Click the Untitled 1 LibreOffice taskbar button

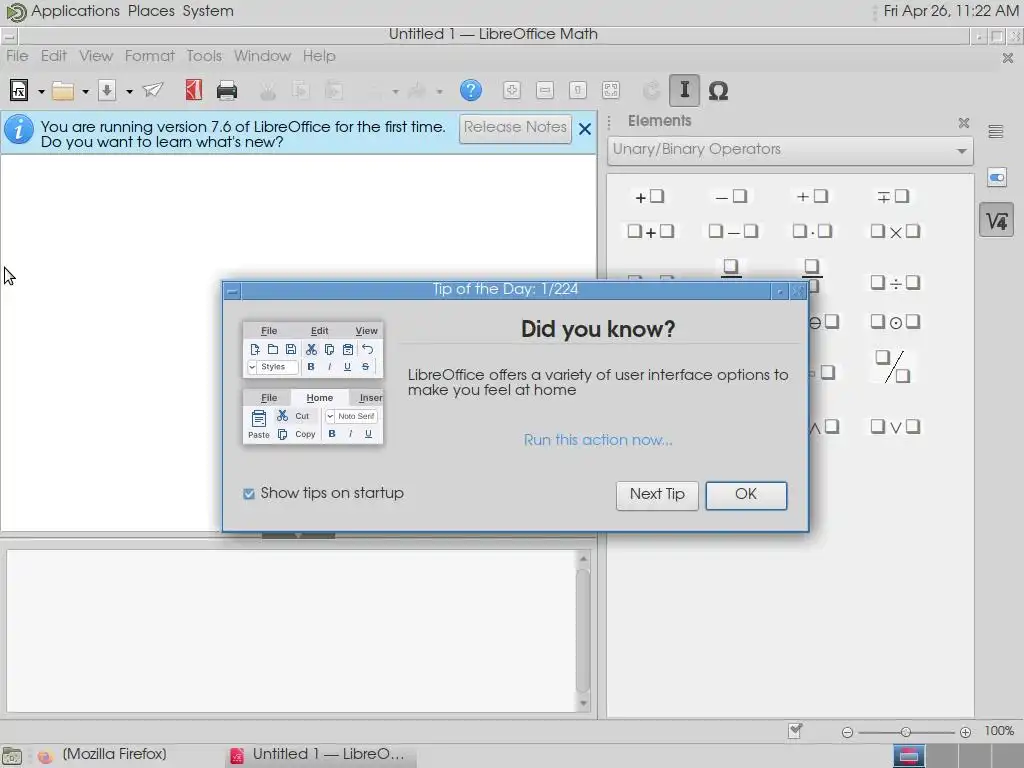pyautogui.click(x=320, y=755)
